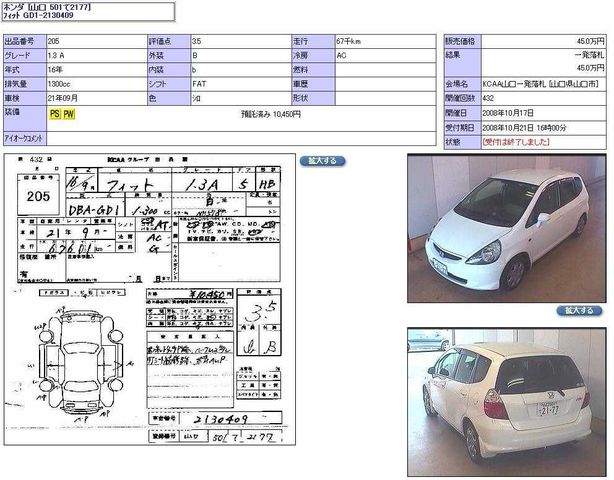
Task: Select the result text 一発落札
Action: (x=589, y=55)
